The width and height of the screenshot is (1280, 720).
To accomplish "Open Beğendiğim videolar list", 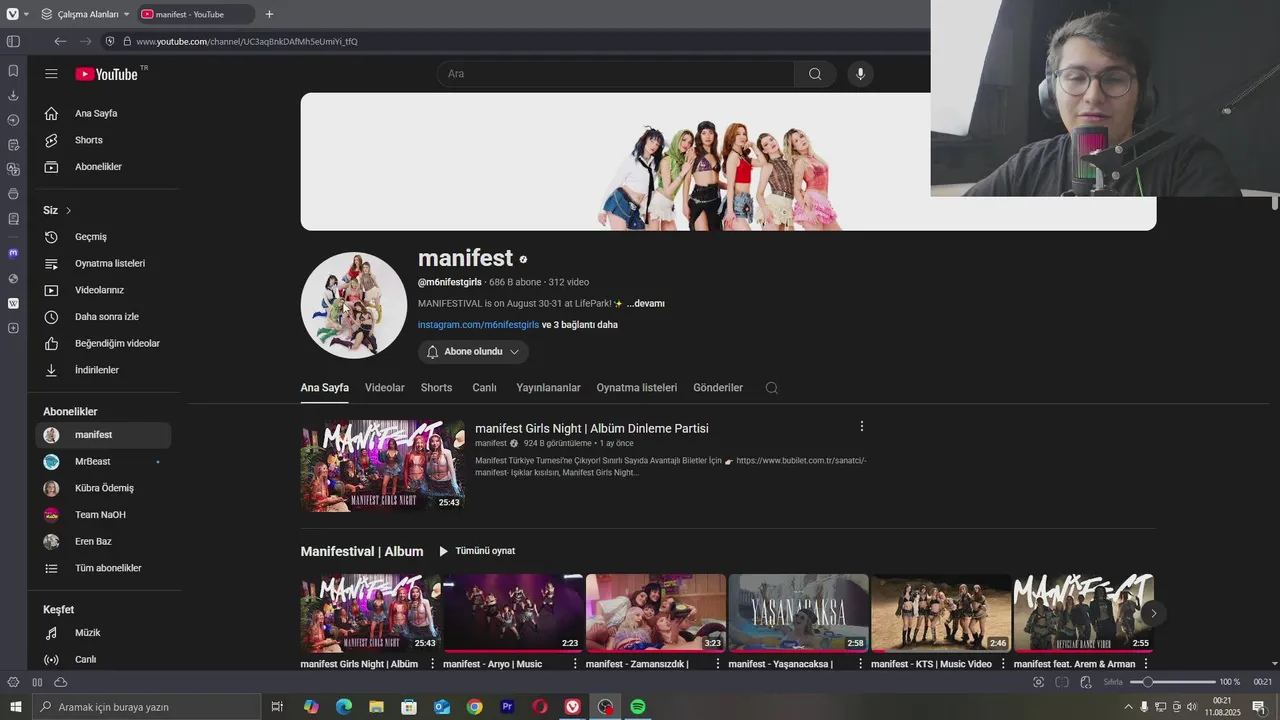I will [x=104, y=344].
